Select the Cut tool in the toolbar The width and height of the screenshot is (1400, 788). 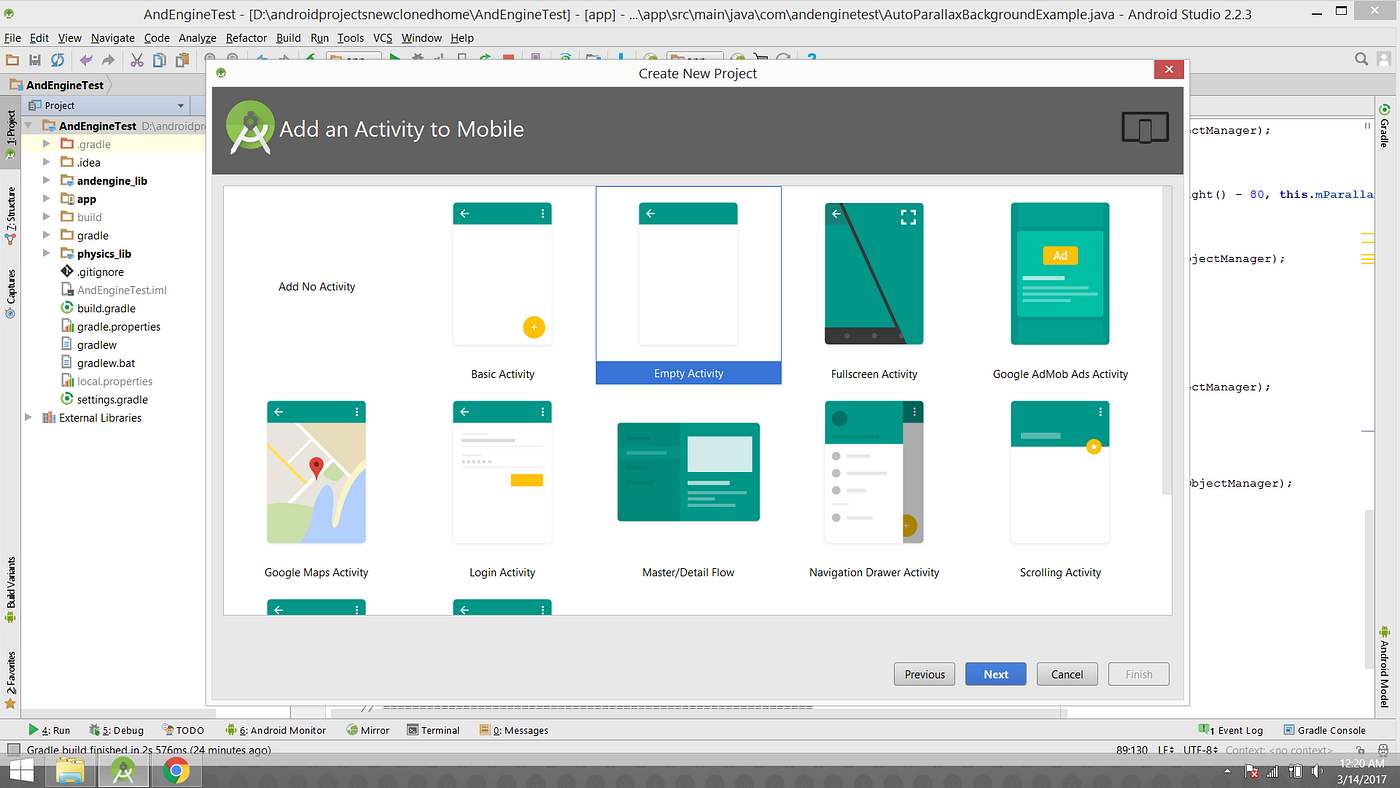[136, 60]
